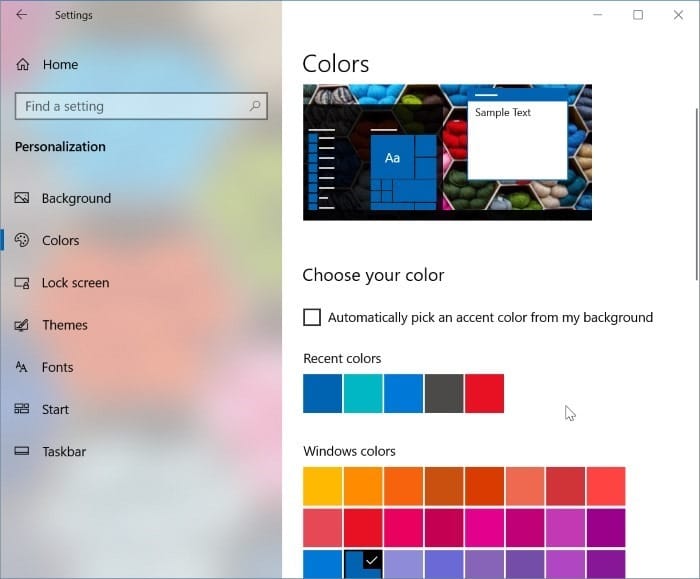Screen dimensions: 700x579
Task: Select seventh swatch in second Windows colors row
Action: pyautogui.click(x=566, y=528)
